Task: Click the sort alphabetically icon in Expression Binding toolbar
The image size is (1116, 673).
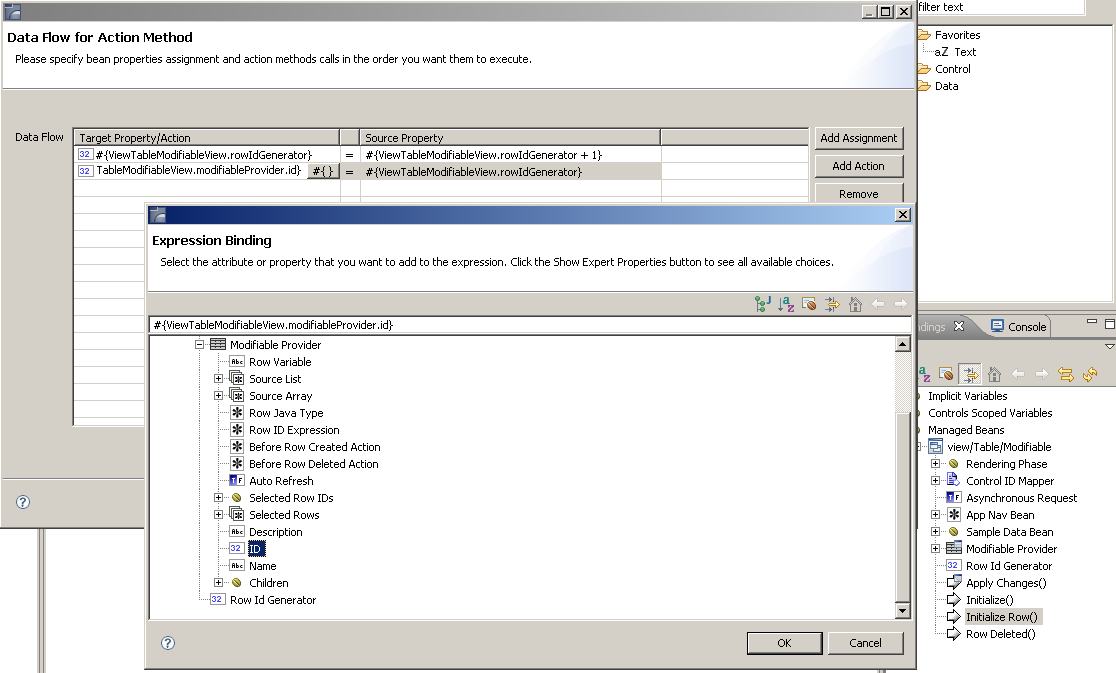Action: [786, 304]
